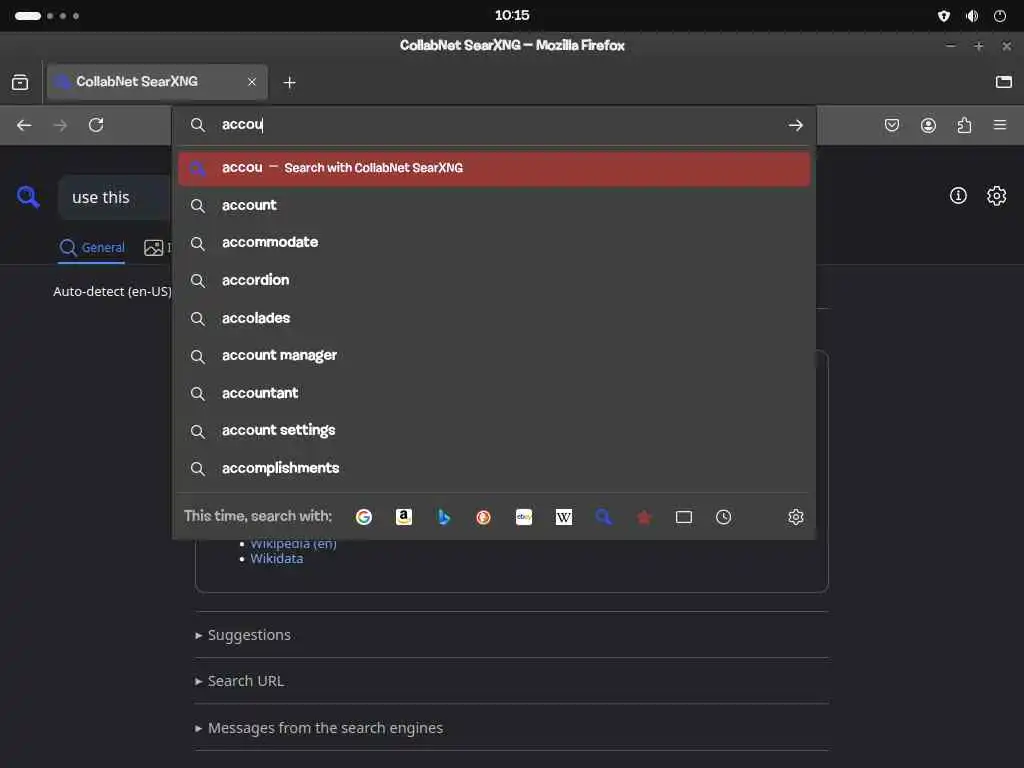Click the SearXNG "use this" search box
This screenshot has height=768, width=1024.
click(116, 197)
